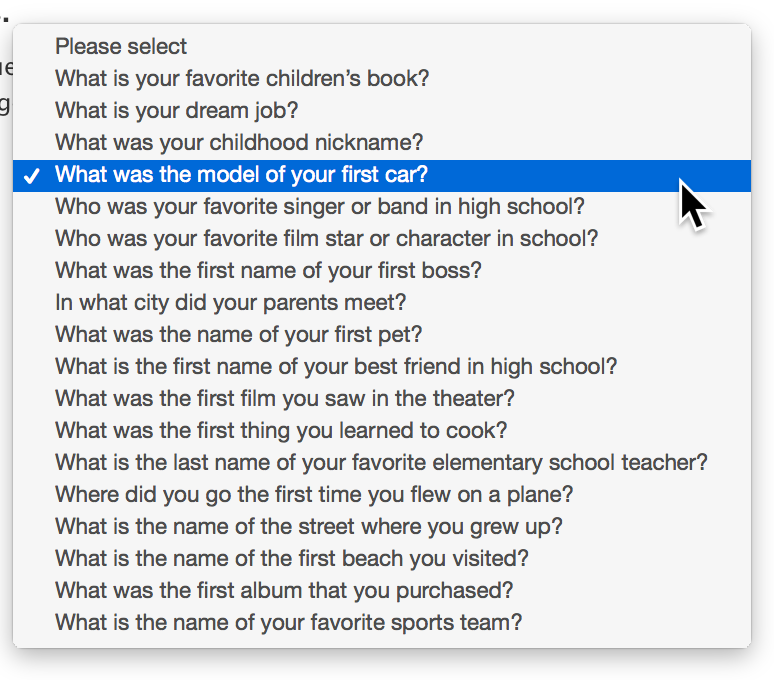Select 'street where you grew up' question
774x680 pixels.
[x=382, y=527]
